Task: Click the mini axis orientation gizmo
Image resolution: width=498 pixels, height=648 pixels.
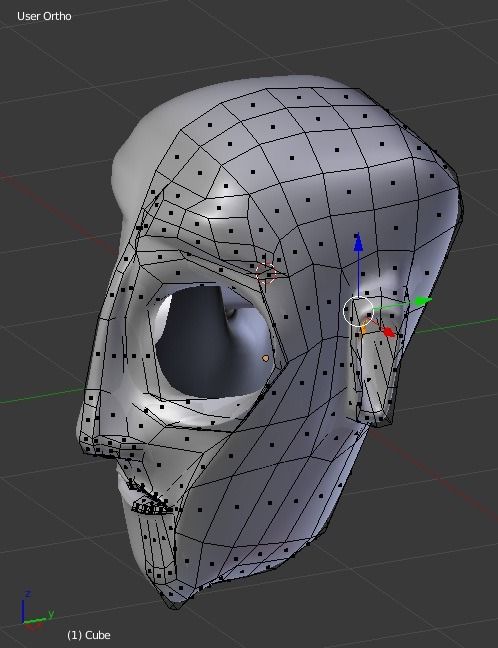Action: pyautogui.click(x=36, y=612)
